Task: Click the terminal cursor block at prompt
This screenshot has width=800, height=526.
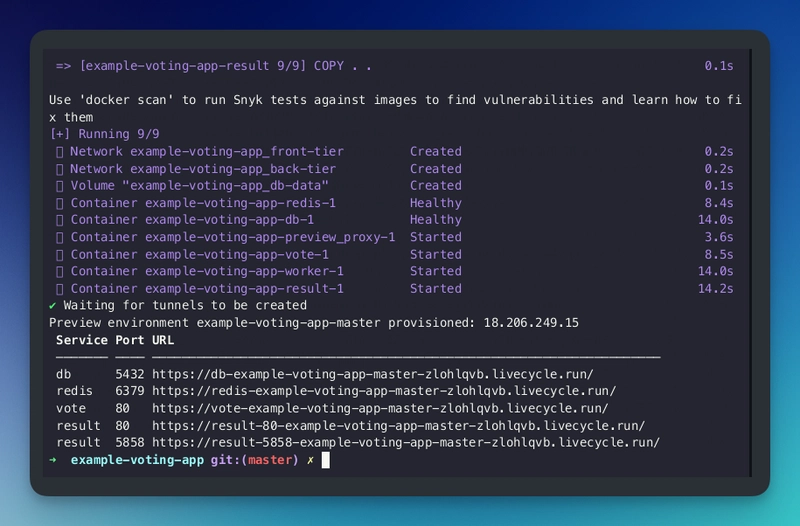Action: (x=325, y=460)
